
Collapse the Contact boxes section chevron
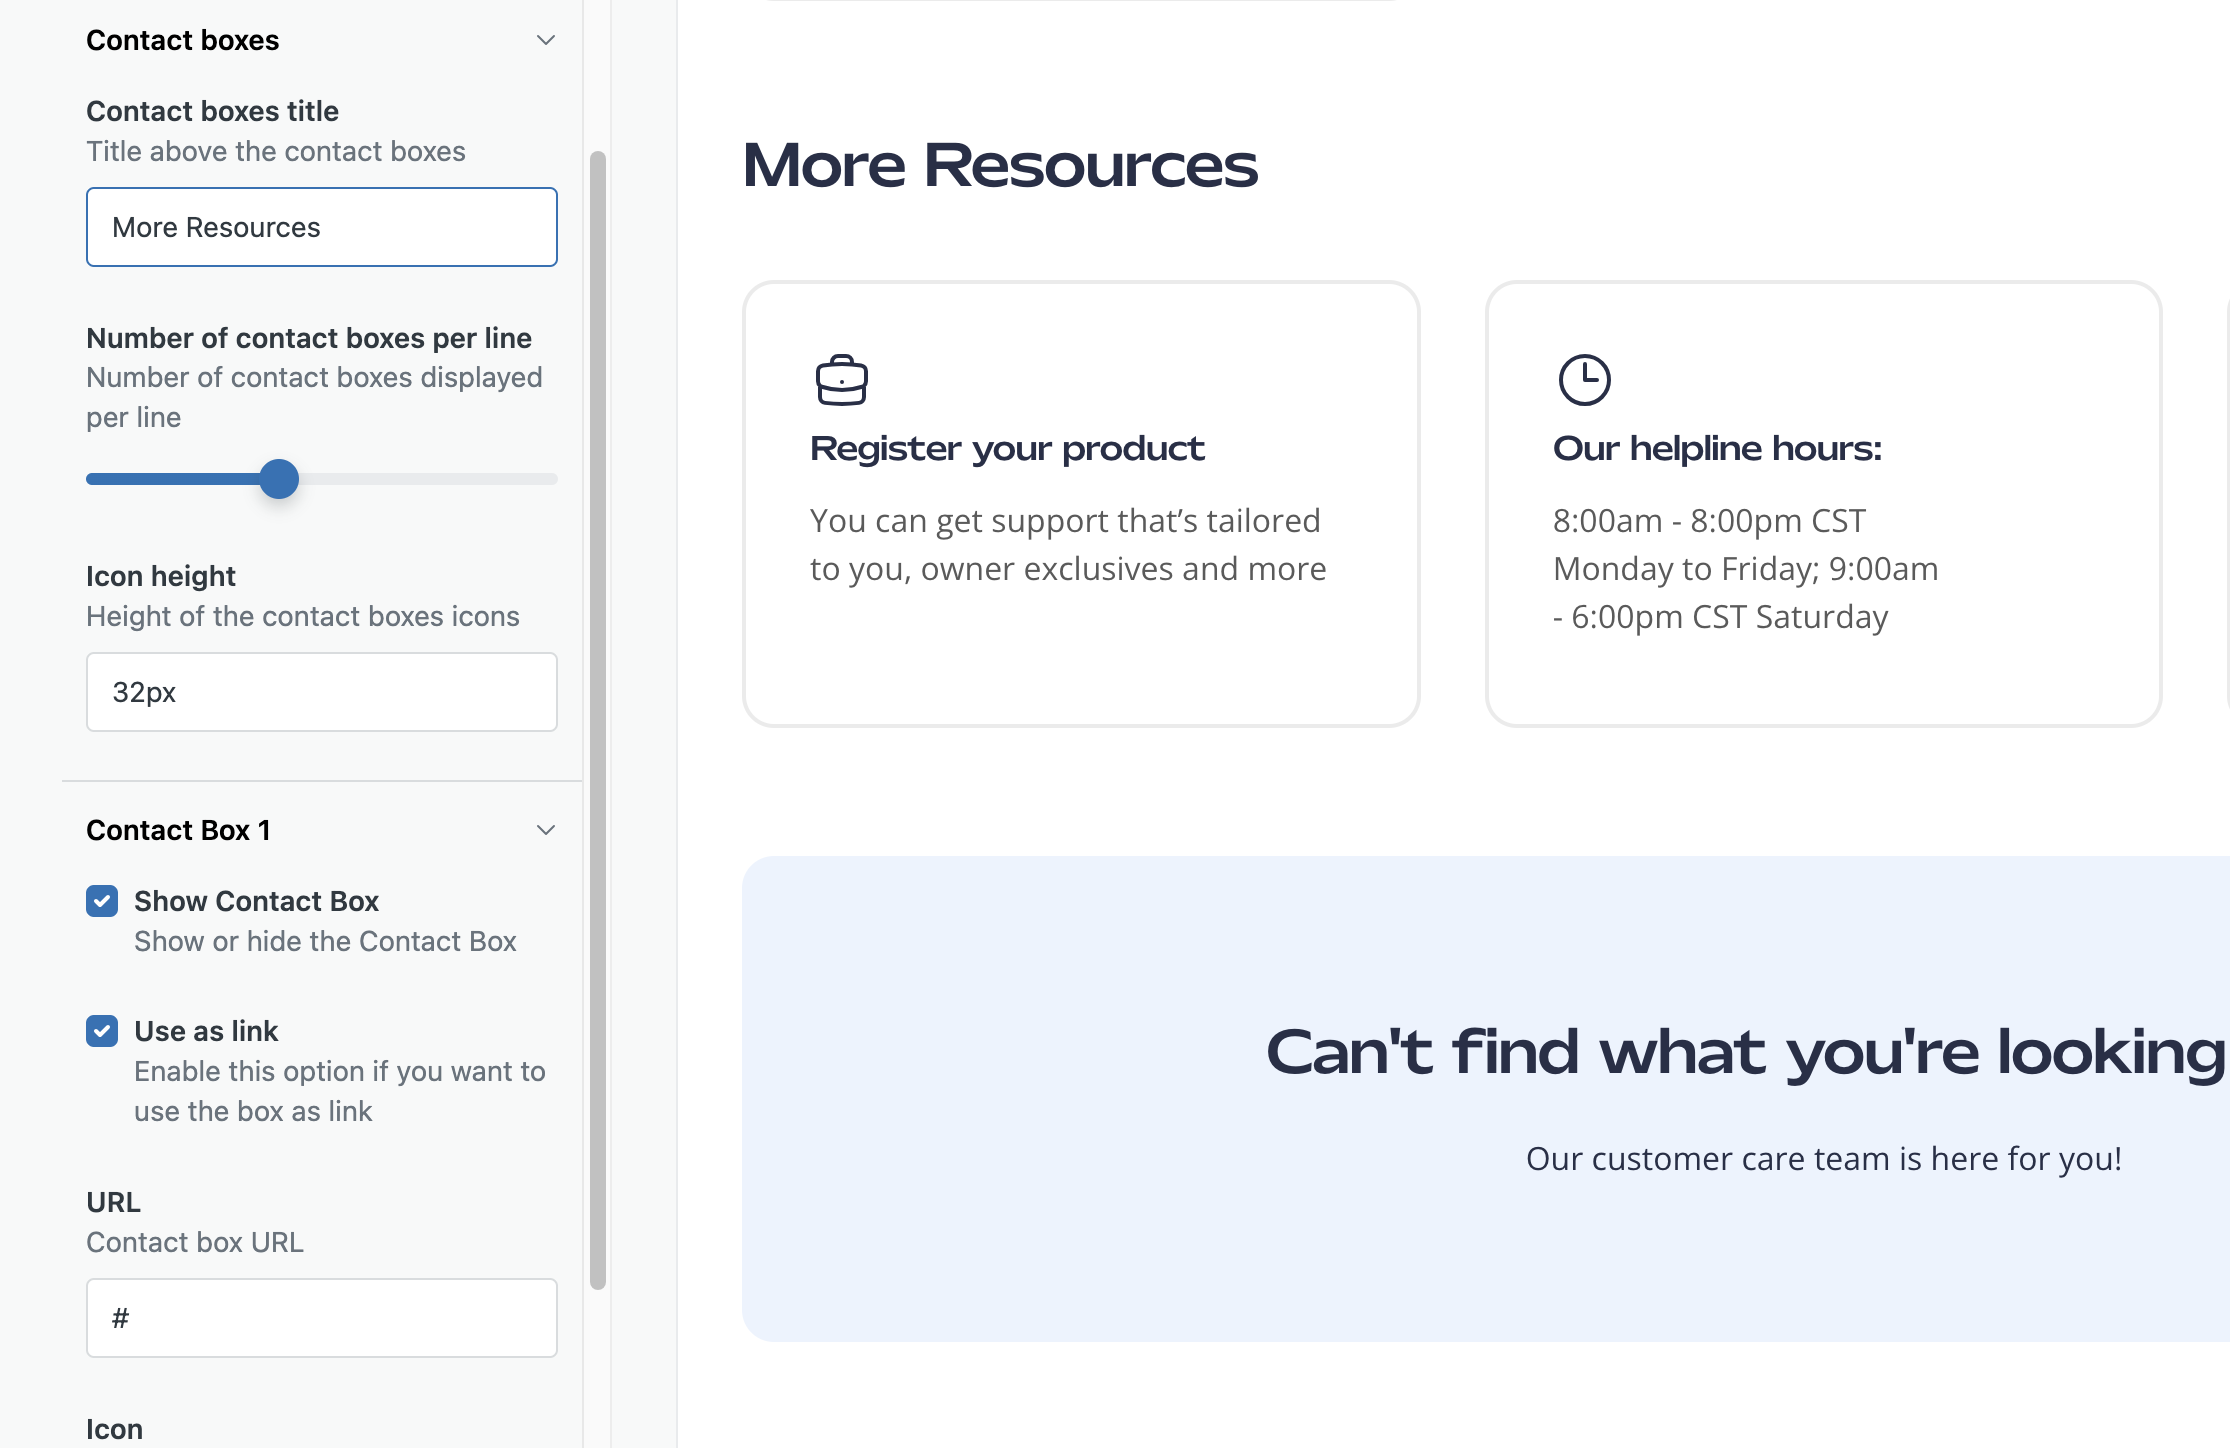click(545, 40)
